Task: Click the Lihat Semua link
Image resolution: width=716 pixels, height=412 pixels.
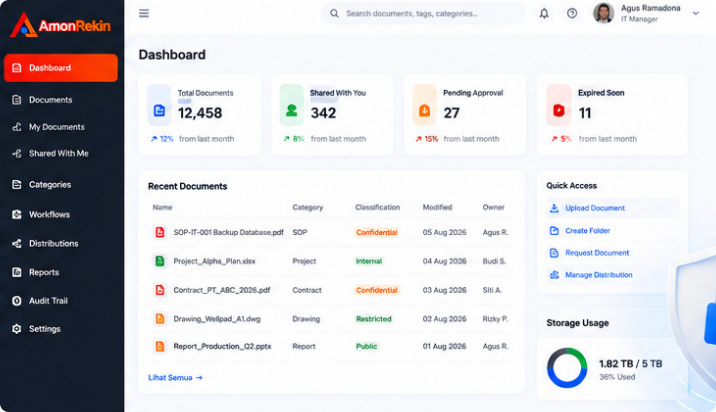Action: (x=175, y=378)
